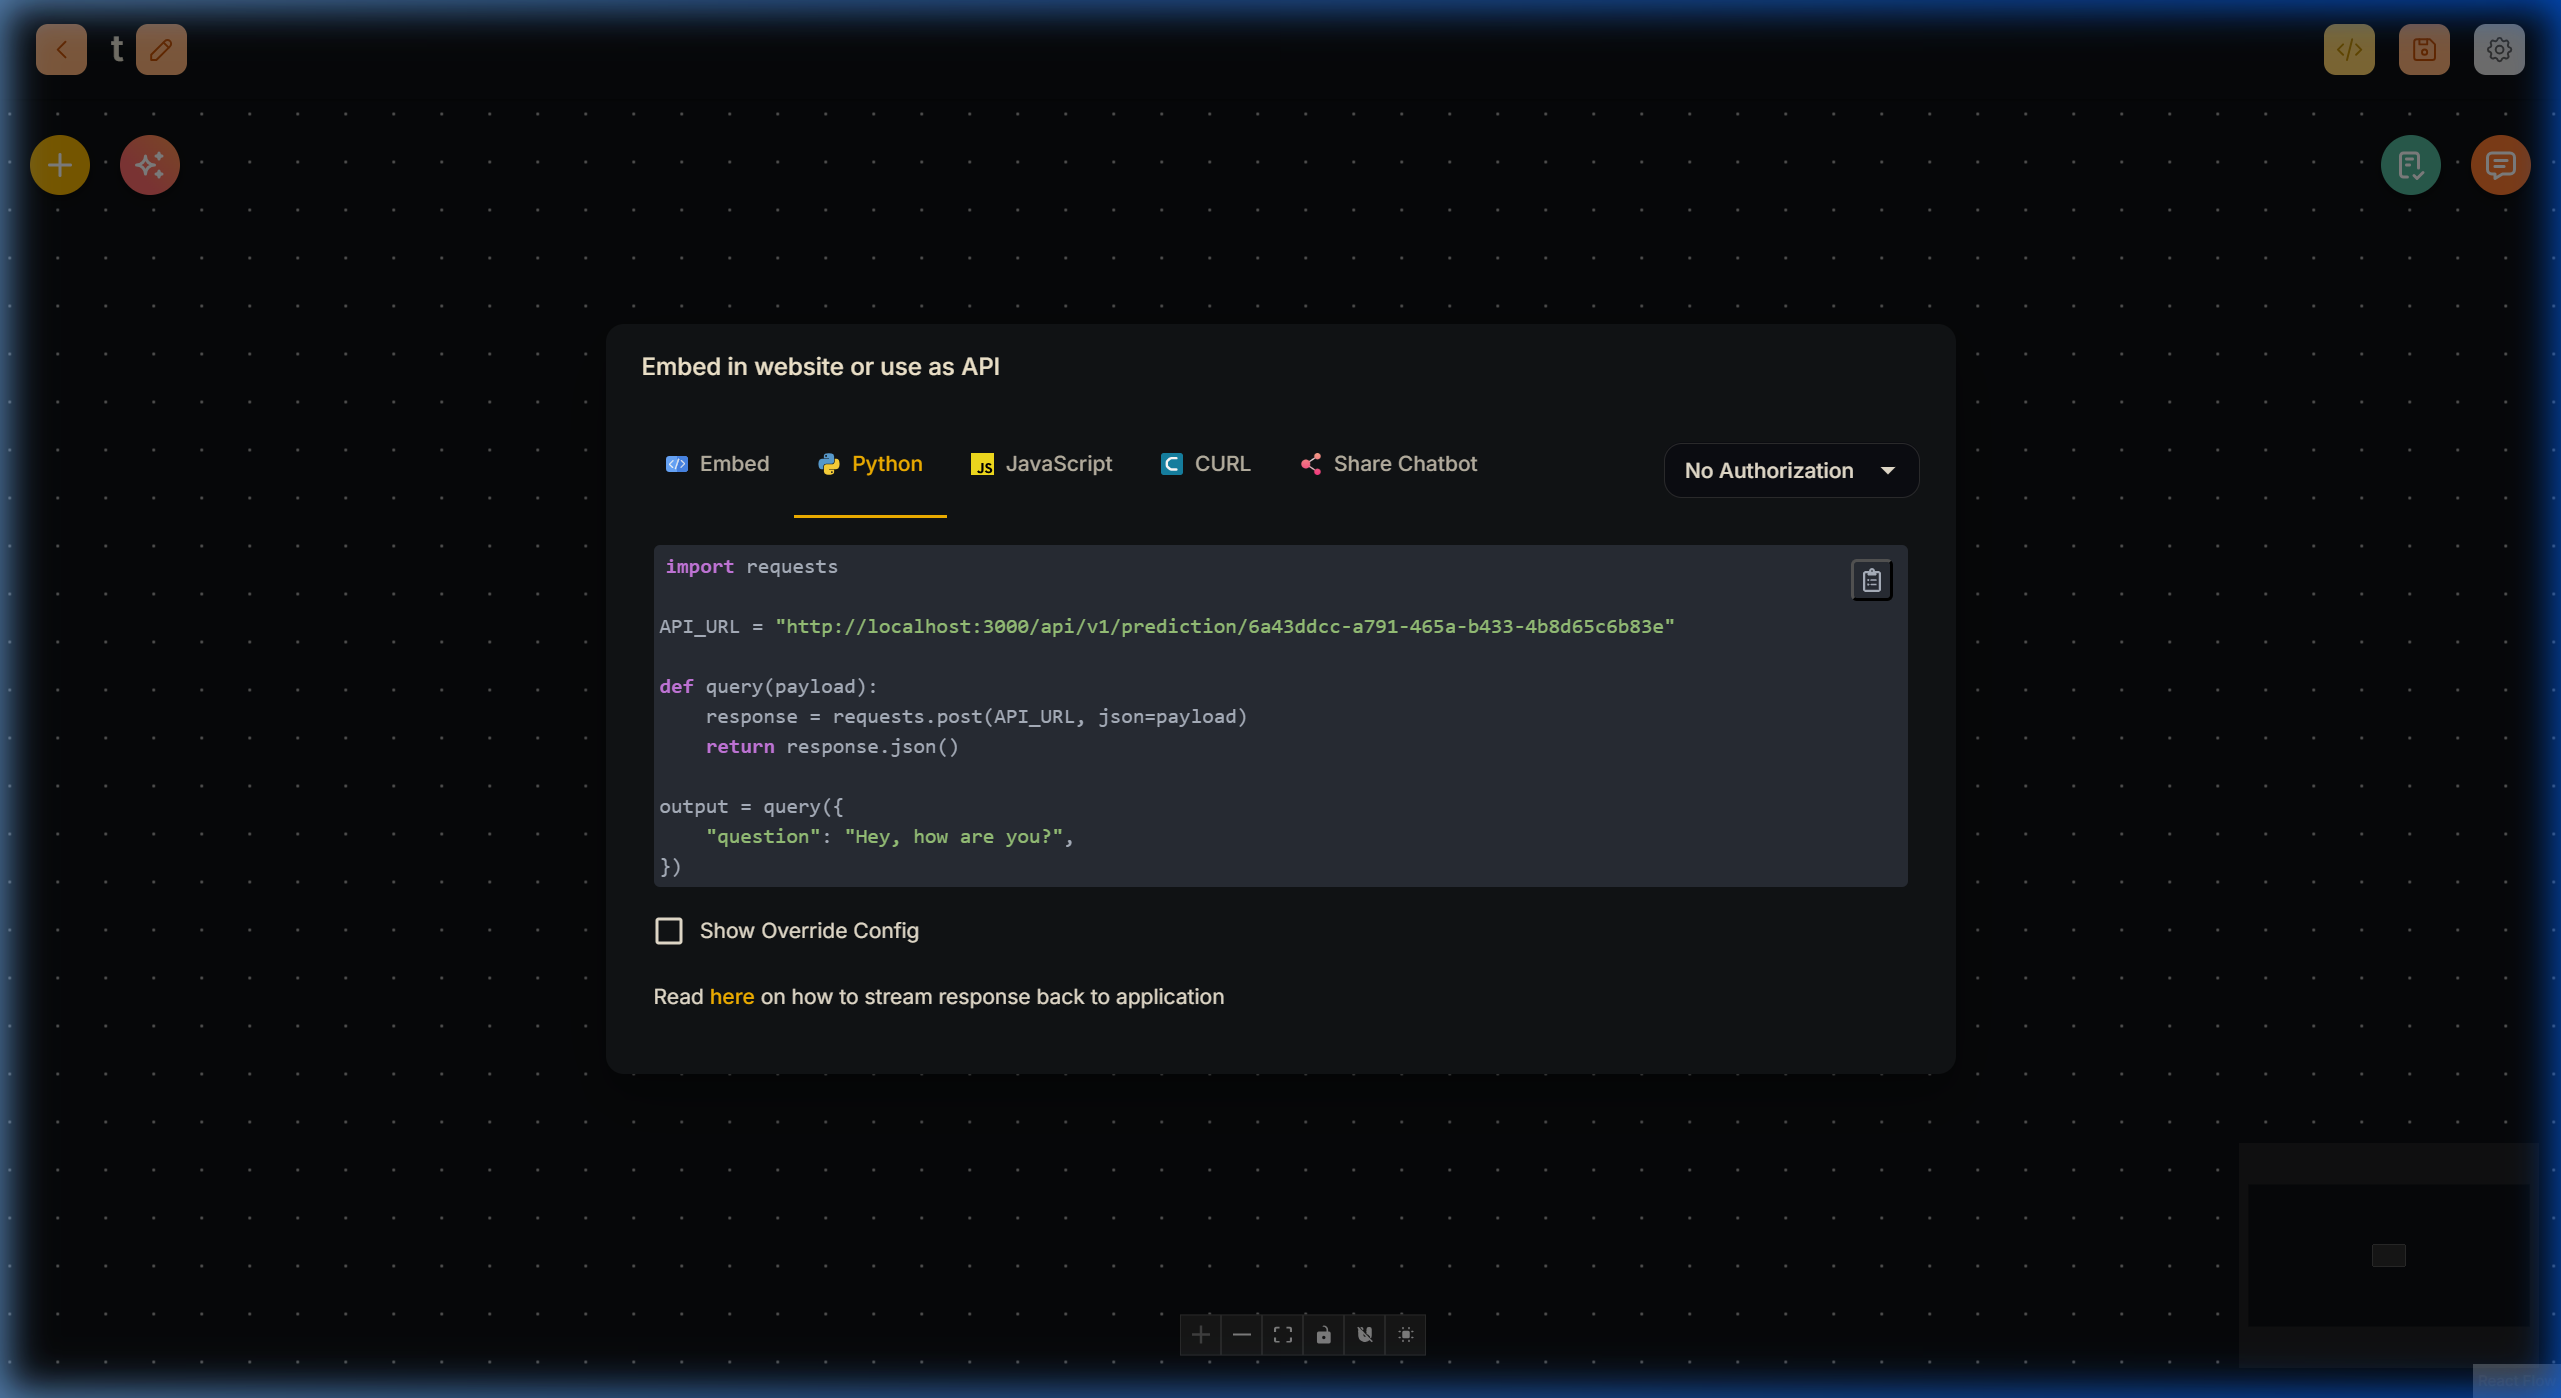This screenshot has height=1398, width=2561.
Task: Click the 'def query(payload):' line
Action: [x=768, y=687]
